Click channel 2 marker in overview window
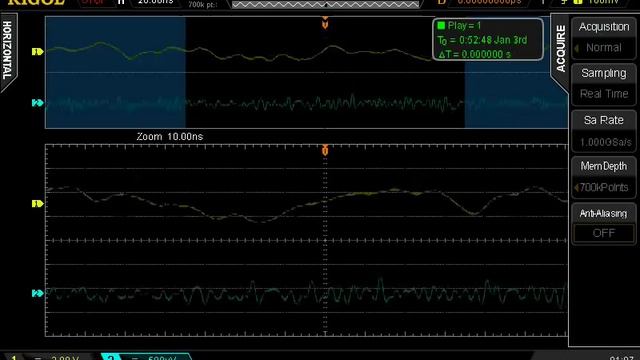The height and width of the screenshot is (360, 640). point(38,103)
